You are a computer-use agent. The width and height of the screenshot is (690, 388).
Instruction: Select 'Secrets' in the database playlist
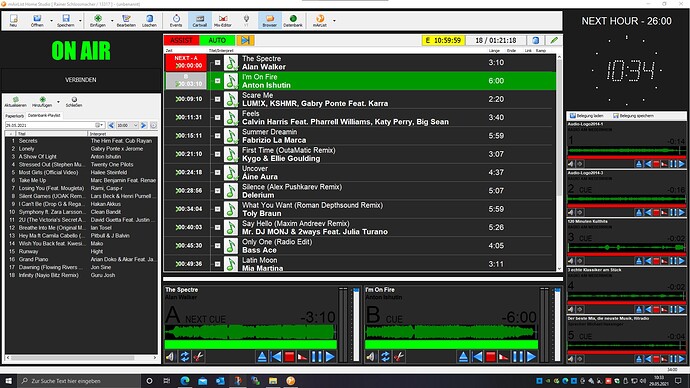81,141
